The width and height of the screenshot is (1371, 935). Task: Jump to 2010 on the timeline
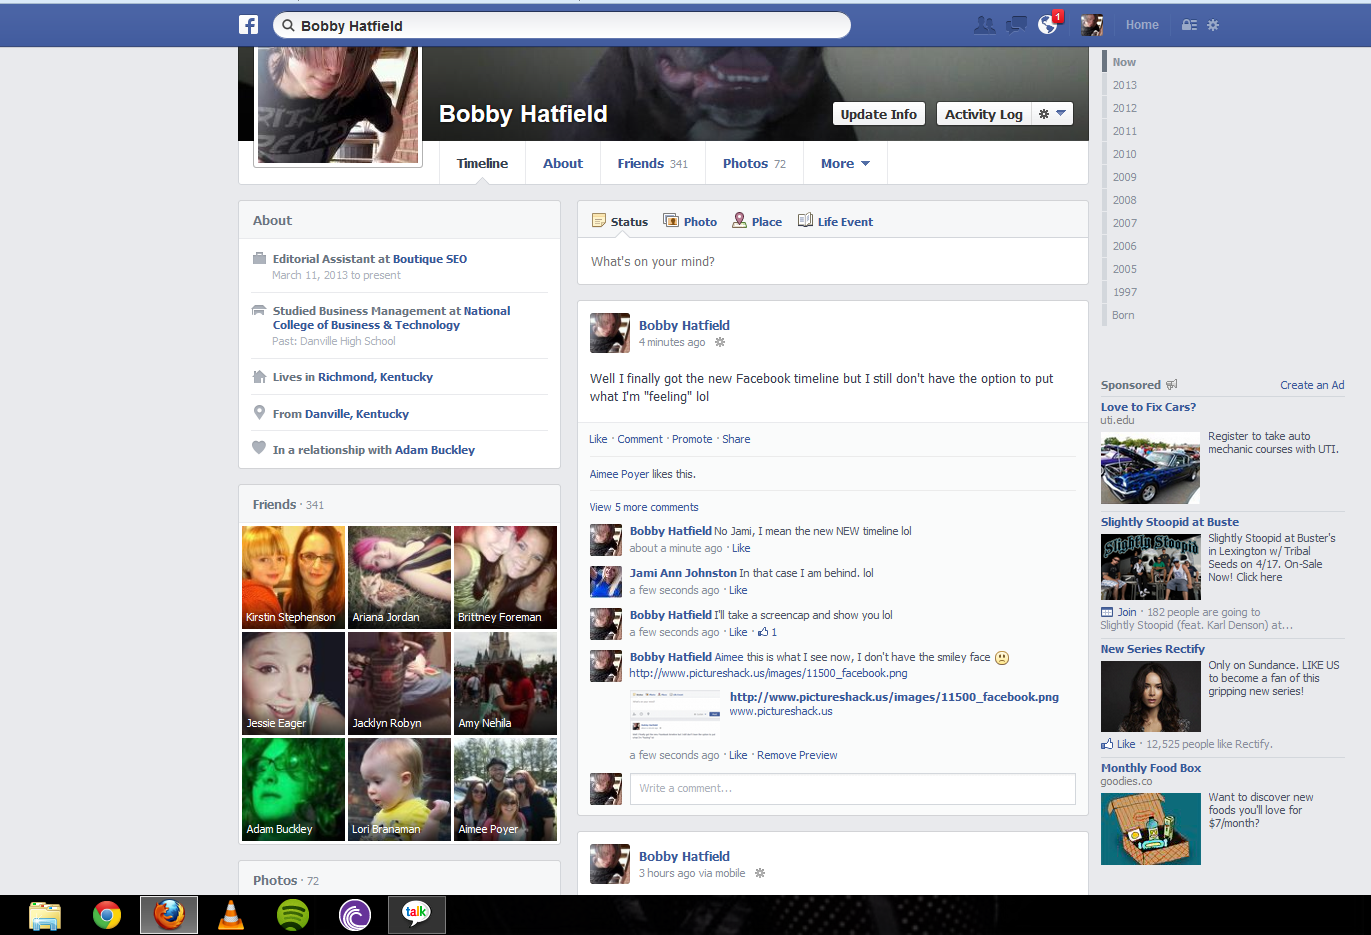(1124, 154)
